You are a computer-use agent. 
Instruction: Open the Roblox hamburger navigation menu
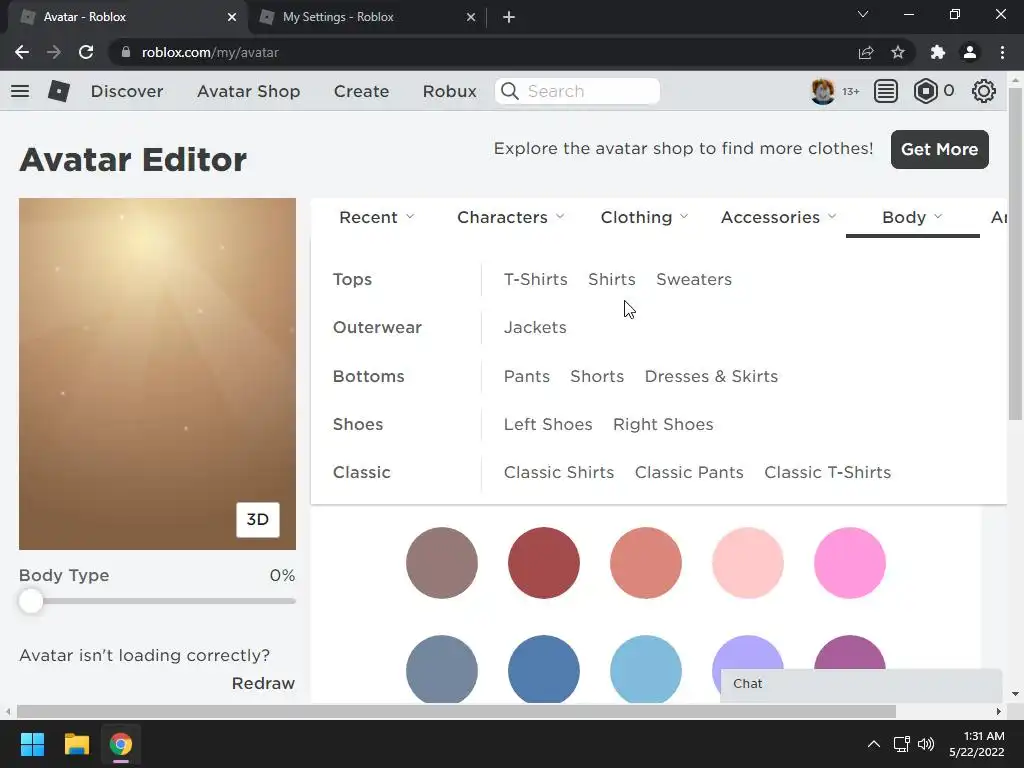coord(20,91)
